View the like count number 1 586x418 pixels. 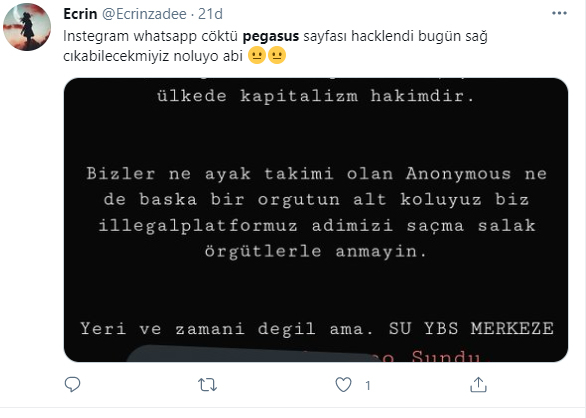pyautogui.click(x=368, y=385)
